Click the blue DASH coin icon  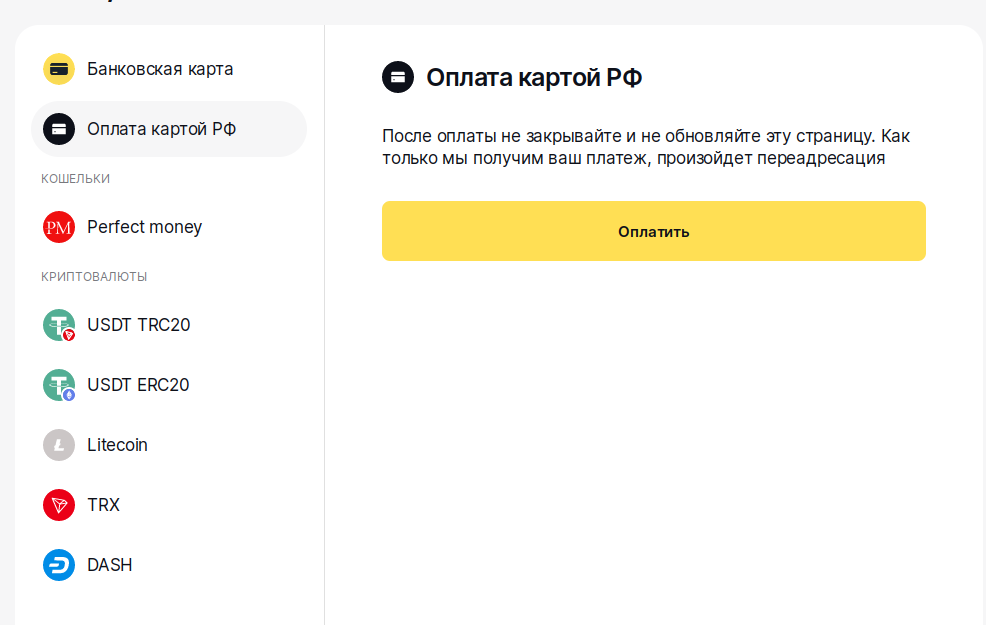pos(59,565)
